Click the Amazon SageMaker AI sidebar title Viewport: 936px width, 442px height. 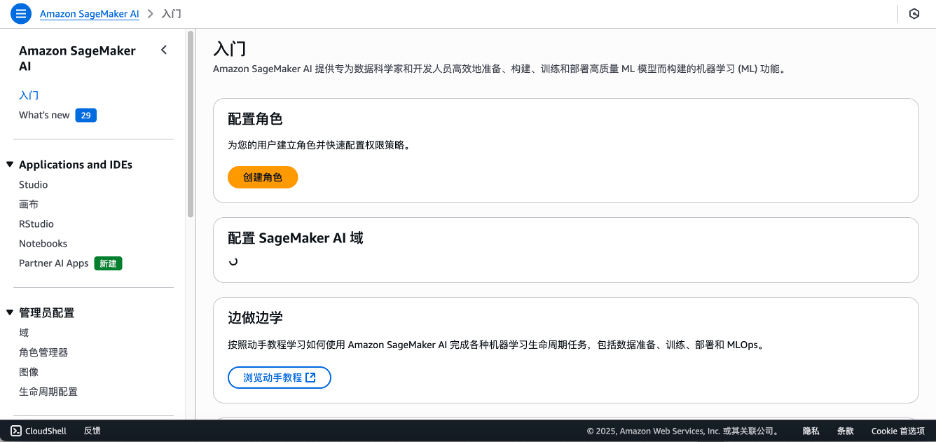[x=77, y=59]
